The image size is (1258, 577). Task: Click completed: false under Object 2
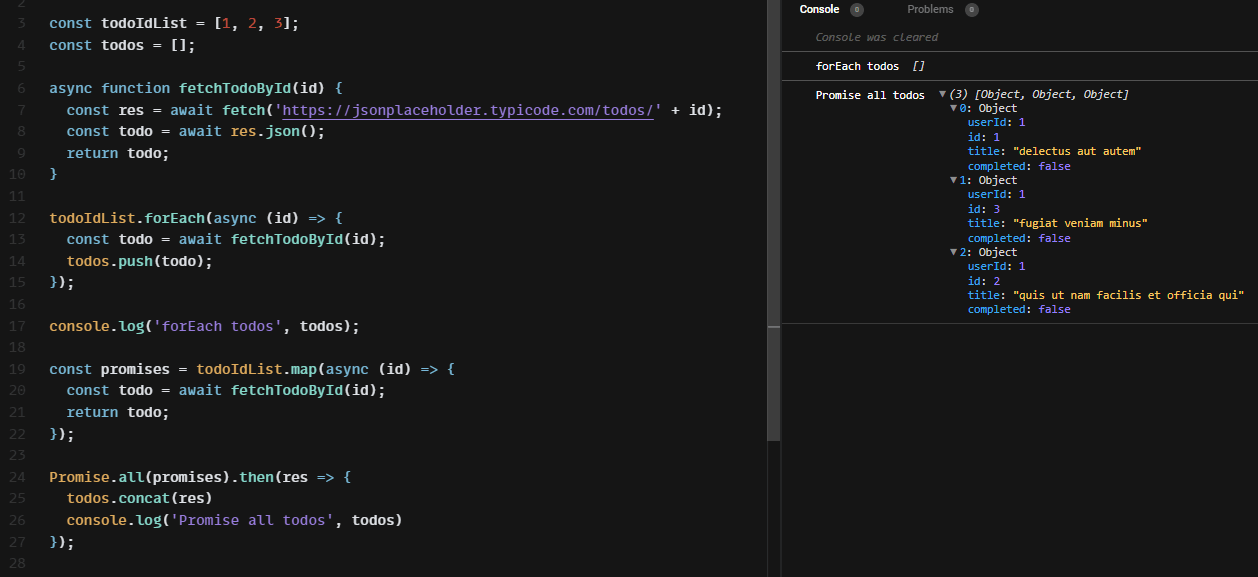click(x=1018, y=309)
